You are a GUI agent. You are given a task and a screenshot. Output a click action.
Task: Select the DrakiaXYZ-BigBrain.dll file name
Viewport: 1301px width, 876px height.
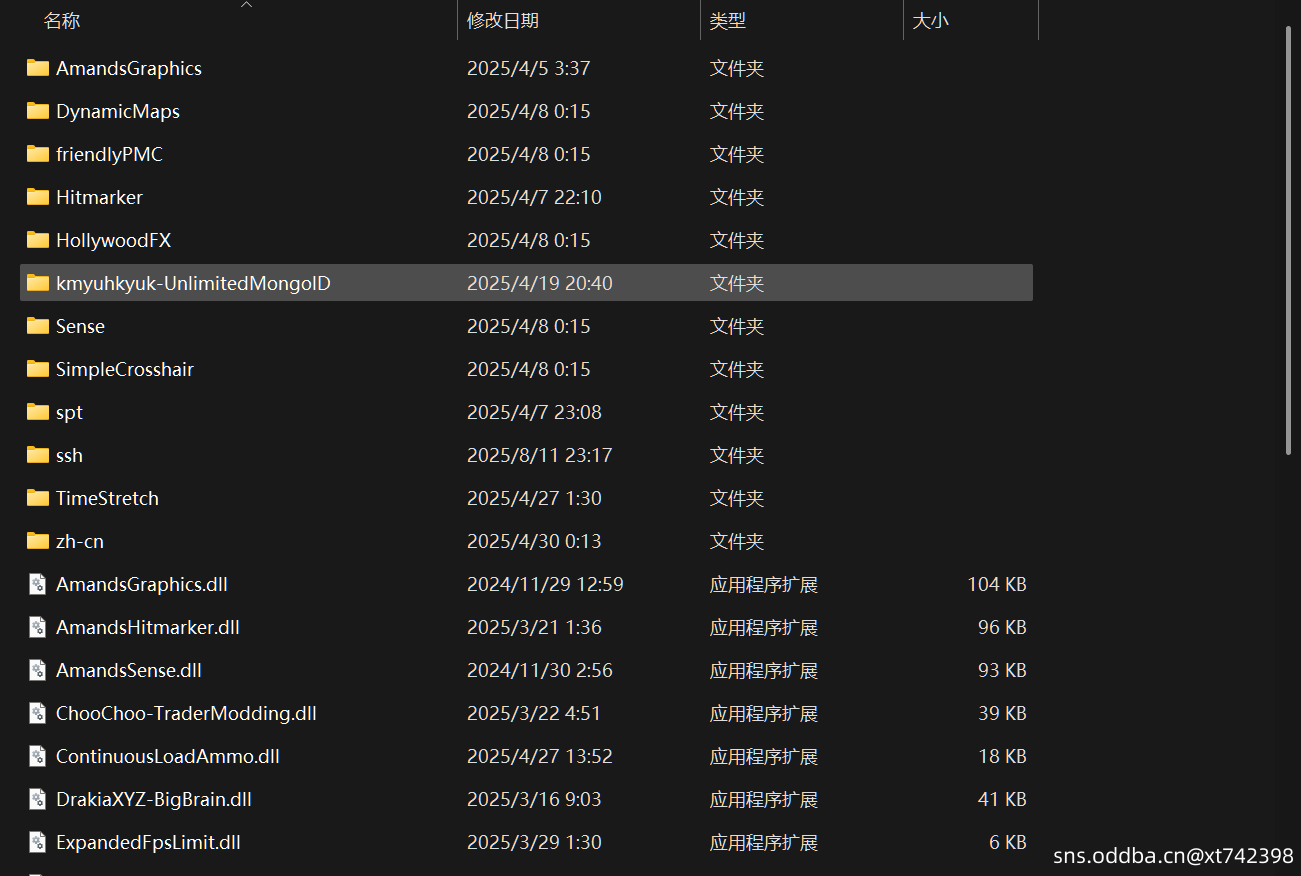[154, 799]
